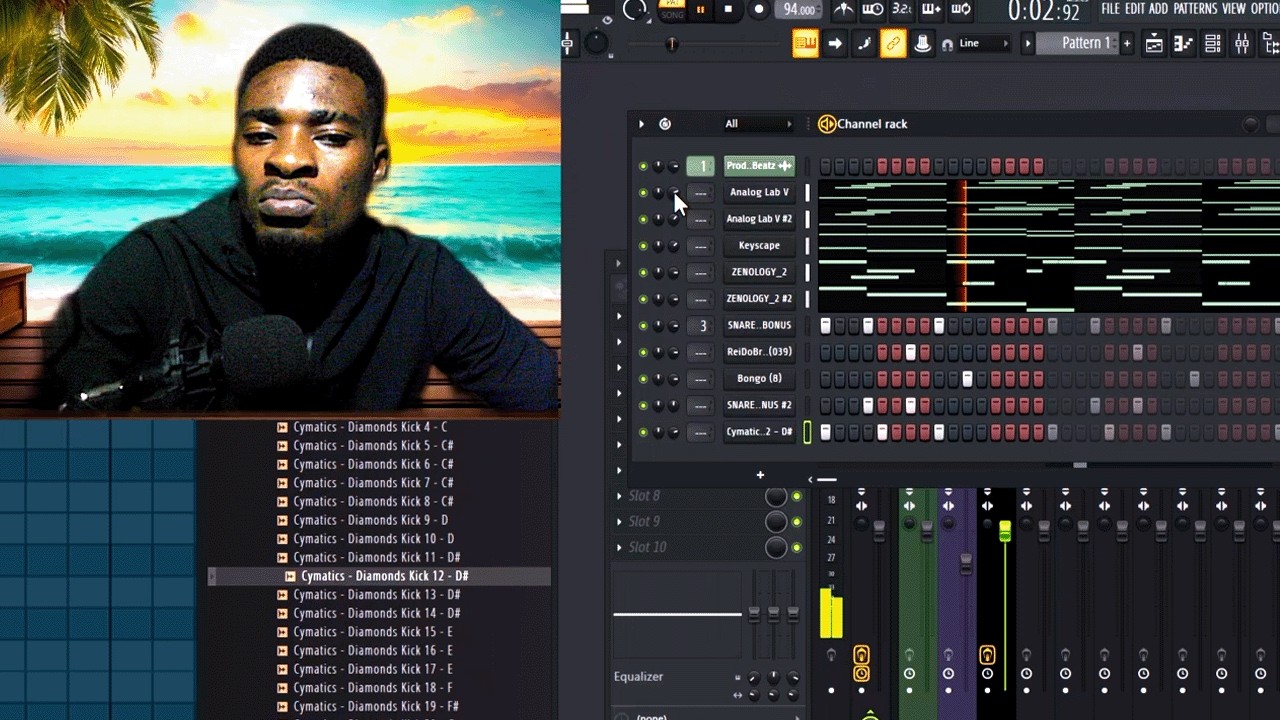This screenshot has height=720, width=1280.
Task: Expand mixer Slot 10 arrow
Action: tap(620, 548)
